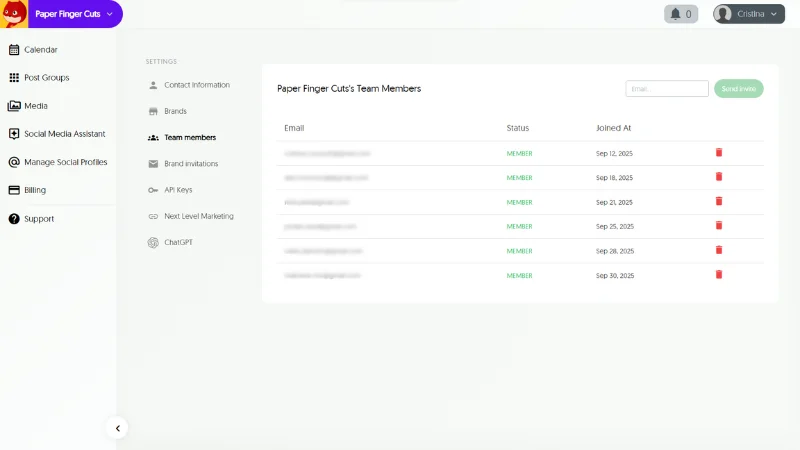Click the notification bell icon
The width and height of the screenshot is (800, 450).
675,14
